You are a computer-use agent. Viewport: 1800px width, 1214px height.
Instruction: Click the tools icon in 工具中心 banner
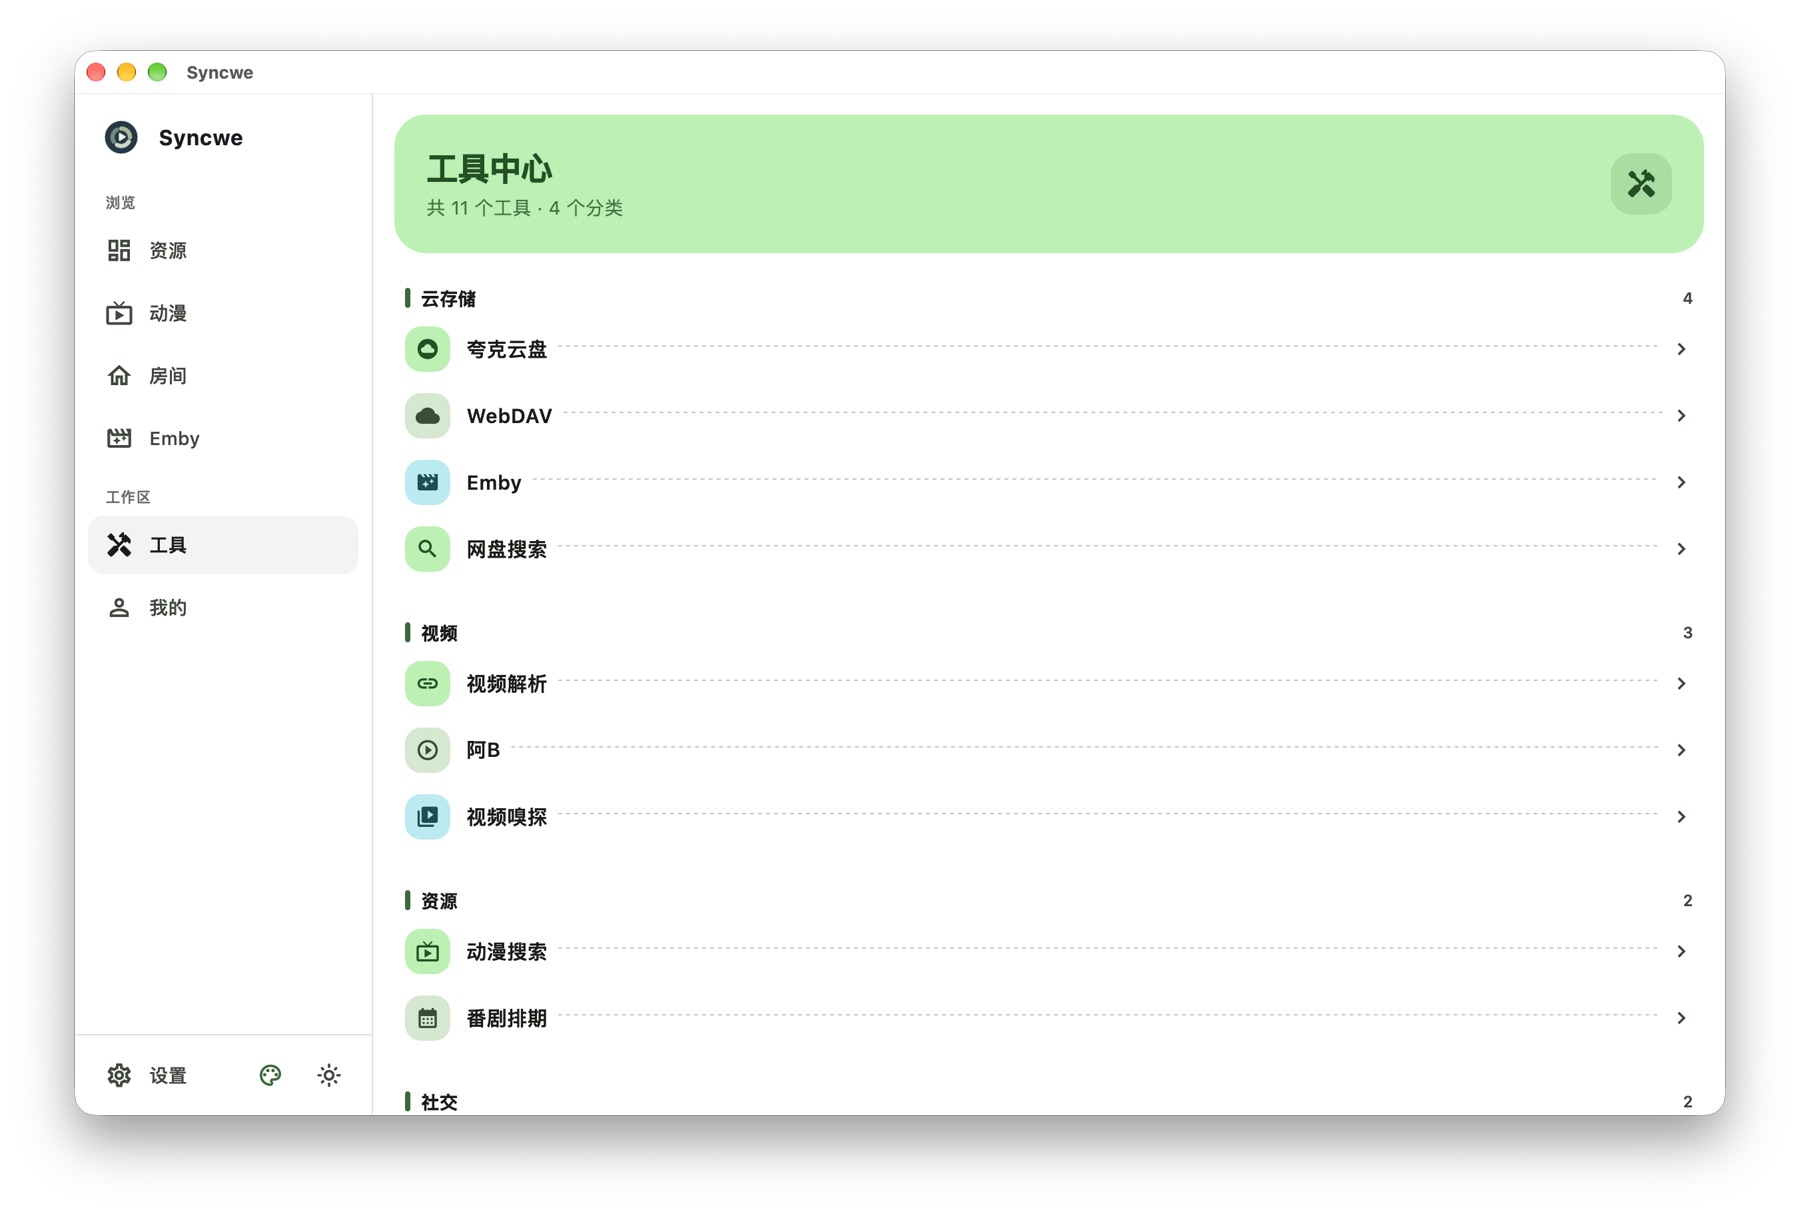[1641, 184]
